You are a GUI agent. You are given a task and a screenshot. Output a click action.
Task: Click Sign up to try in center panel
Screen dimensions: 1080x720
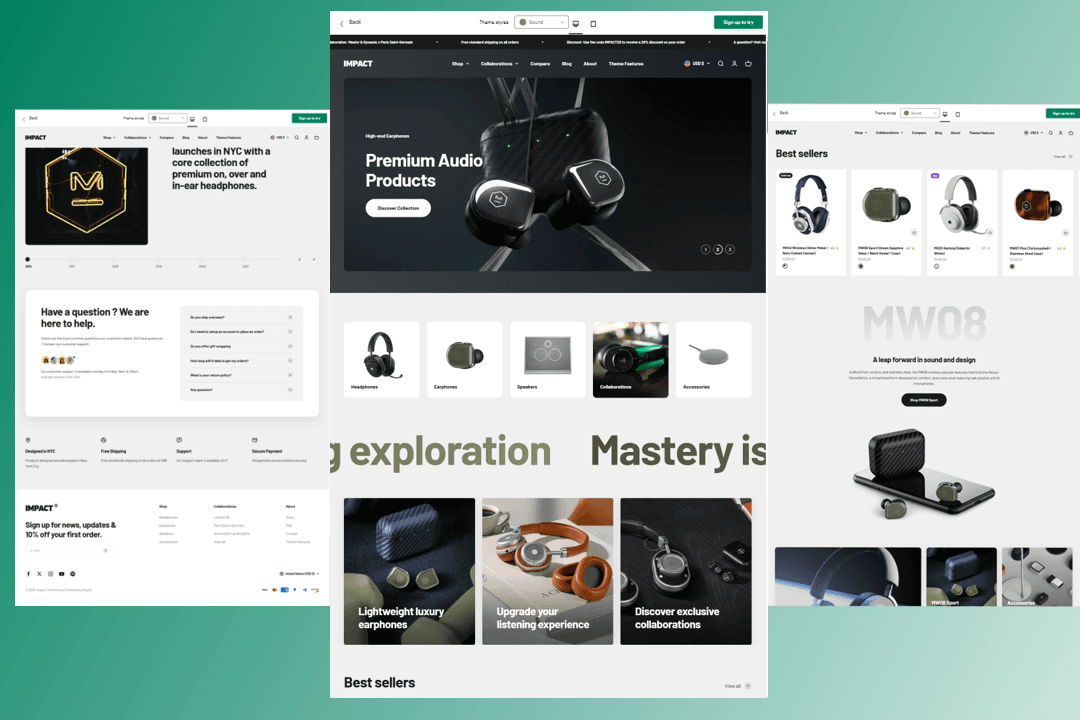[738, 22]
